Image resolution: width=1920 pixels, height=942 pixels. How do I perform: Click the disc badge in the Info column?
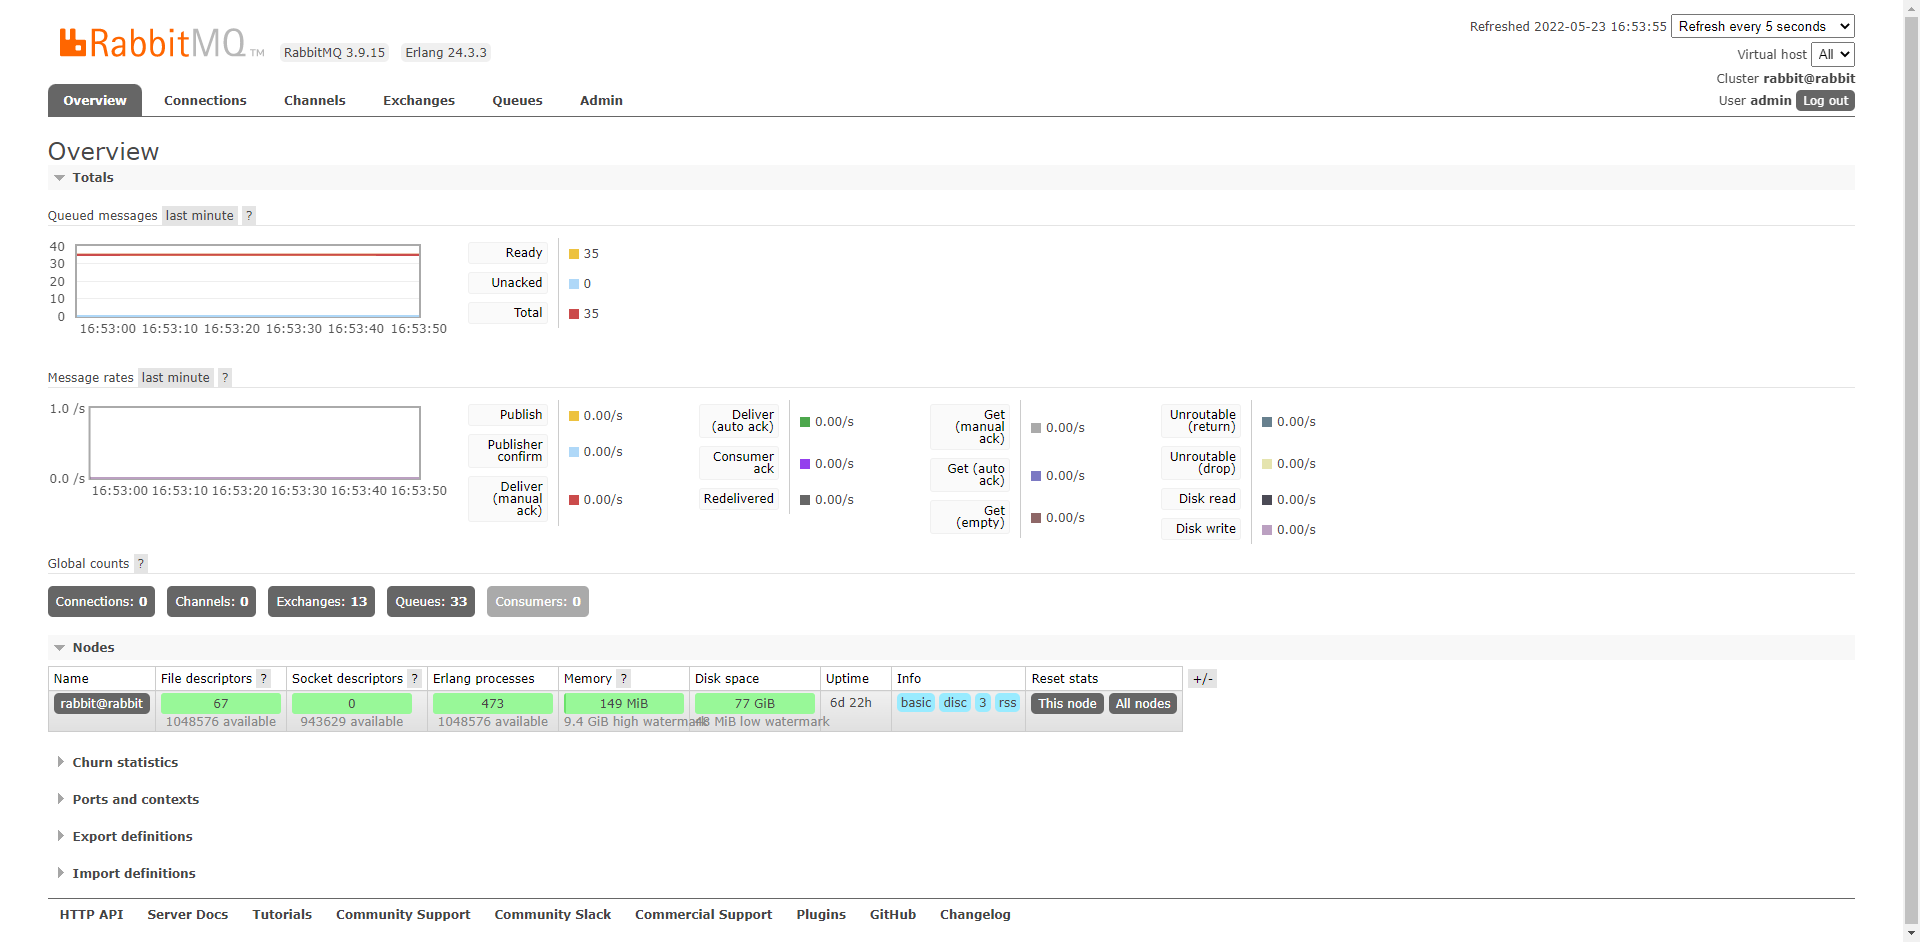pyautogui.click(x=954, y=703)
